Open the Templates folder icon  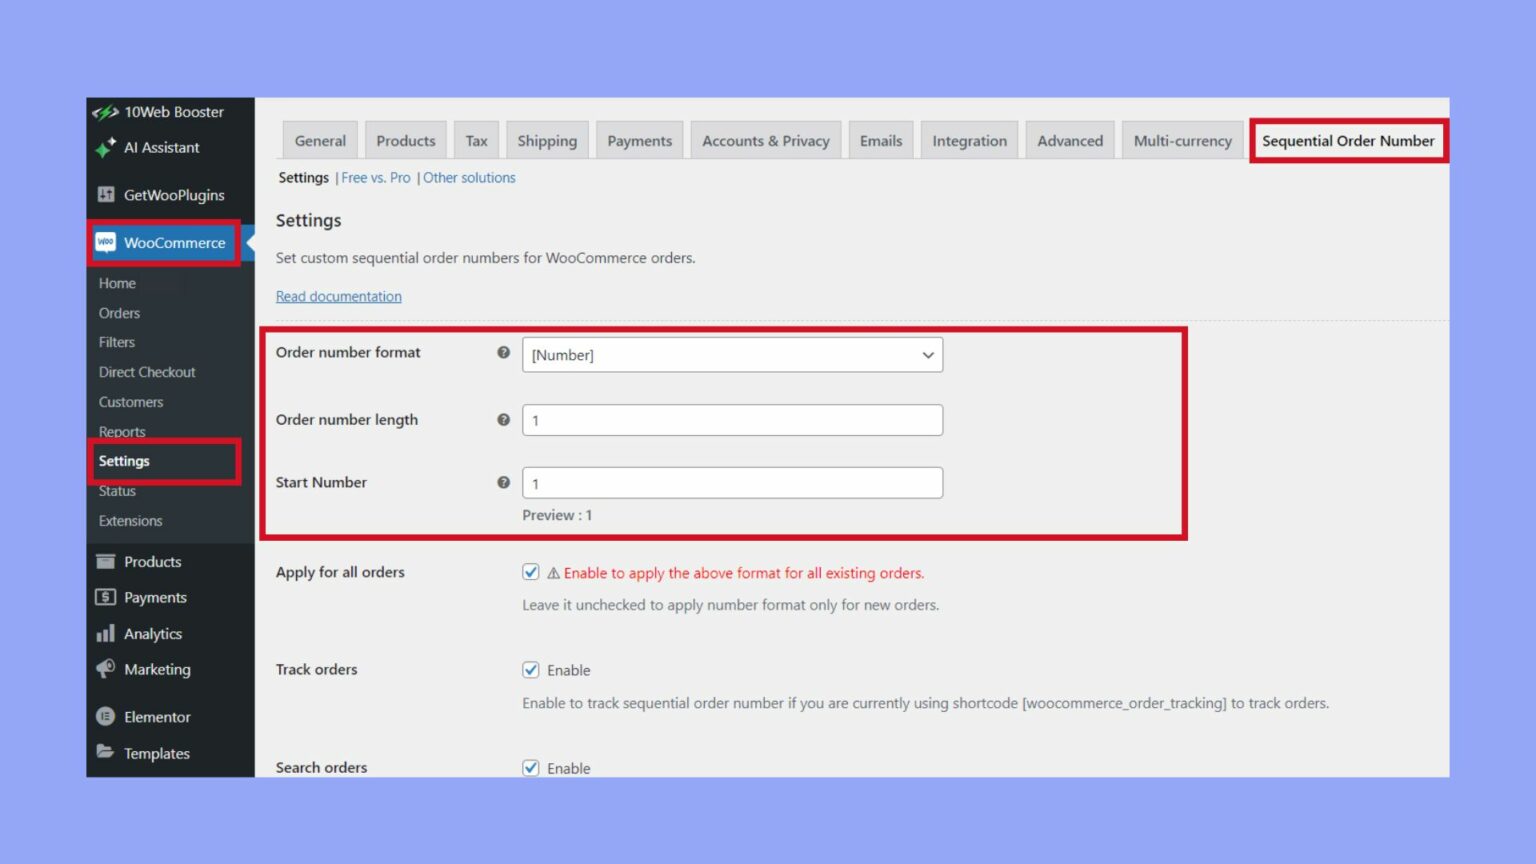tap(107, 753)
